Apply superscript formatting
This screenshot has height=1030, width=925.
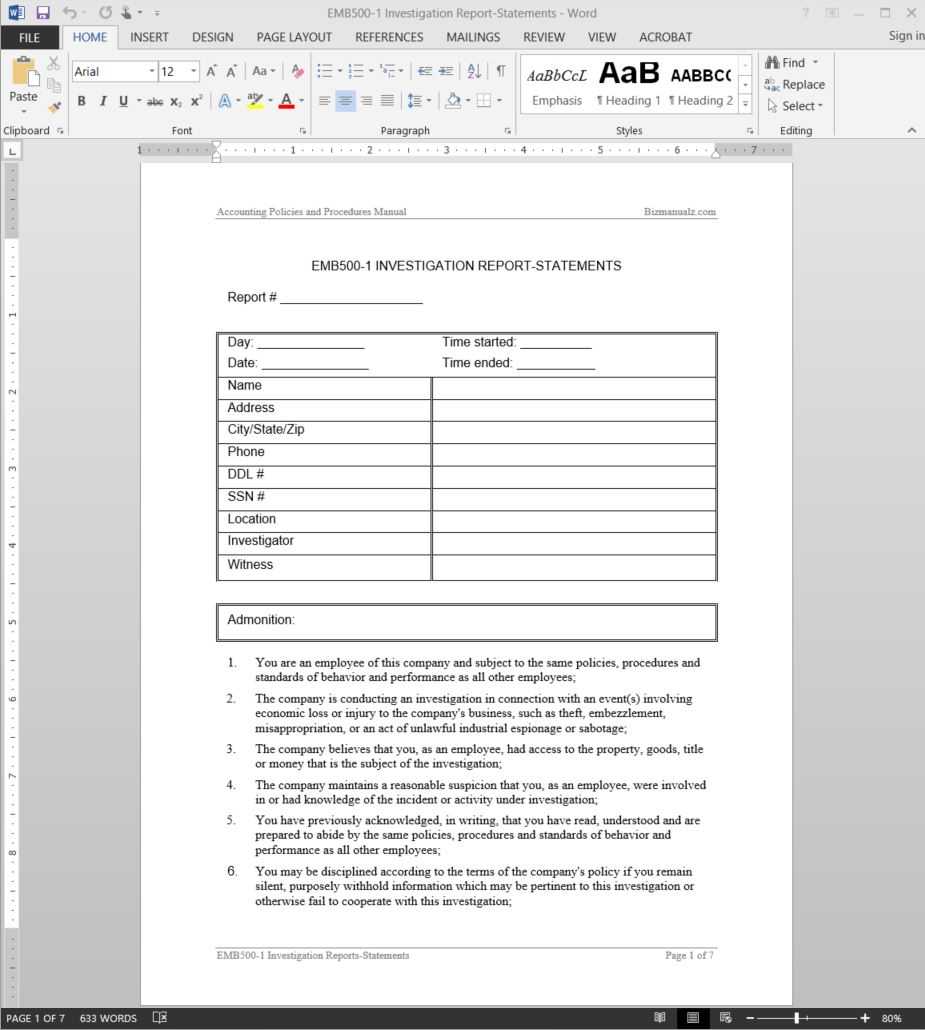[196, 101]
